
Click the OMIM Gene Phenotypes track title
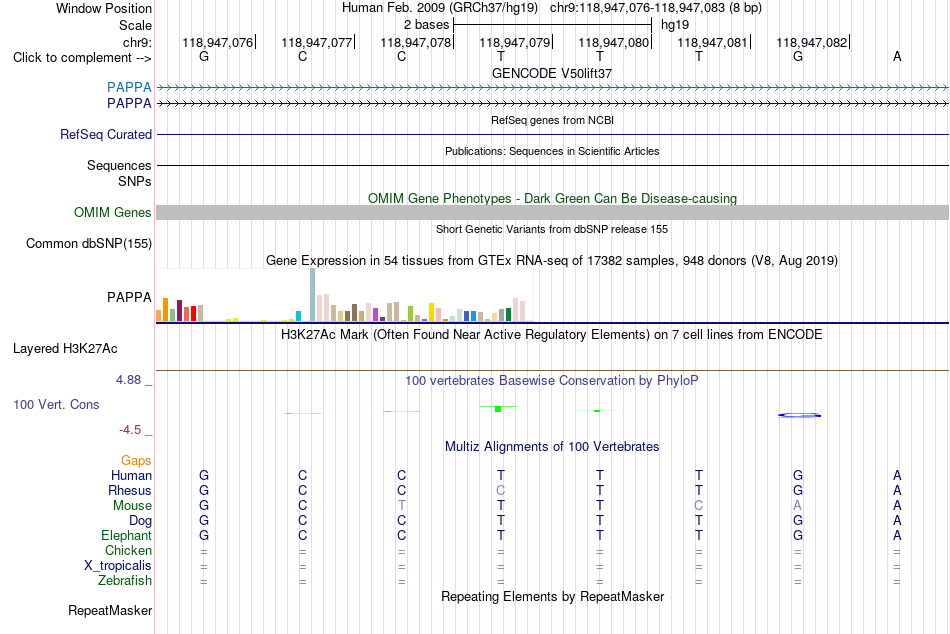click(552, 199)
